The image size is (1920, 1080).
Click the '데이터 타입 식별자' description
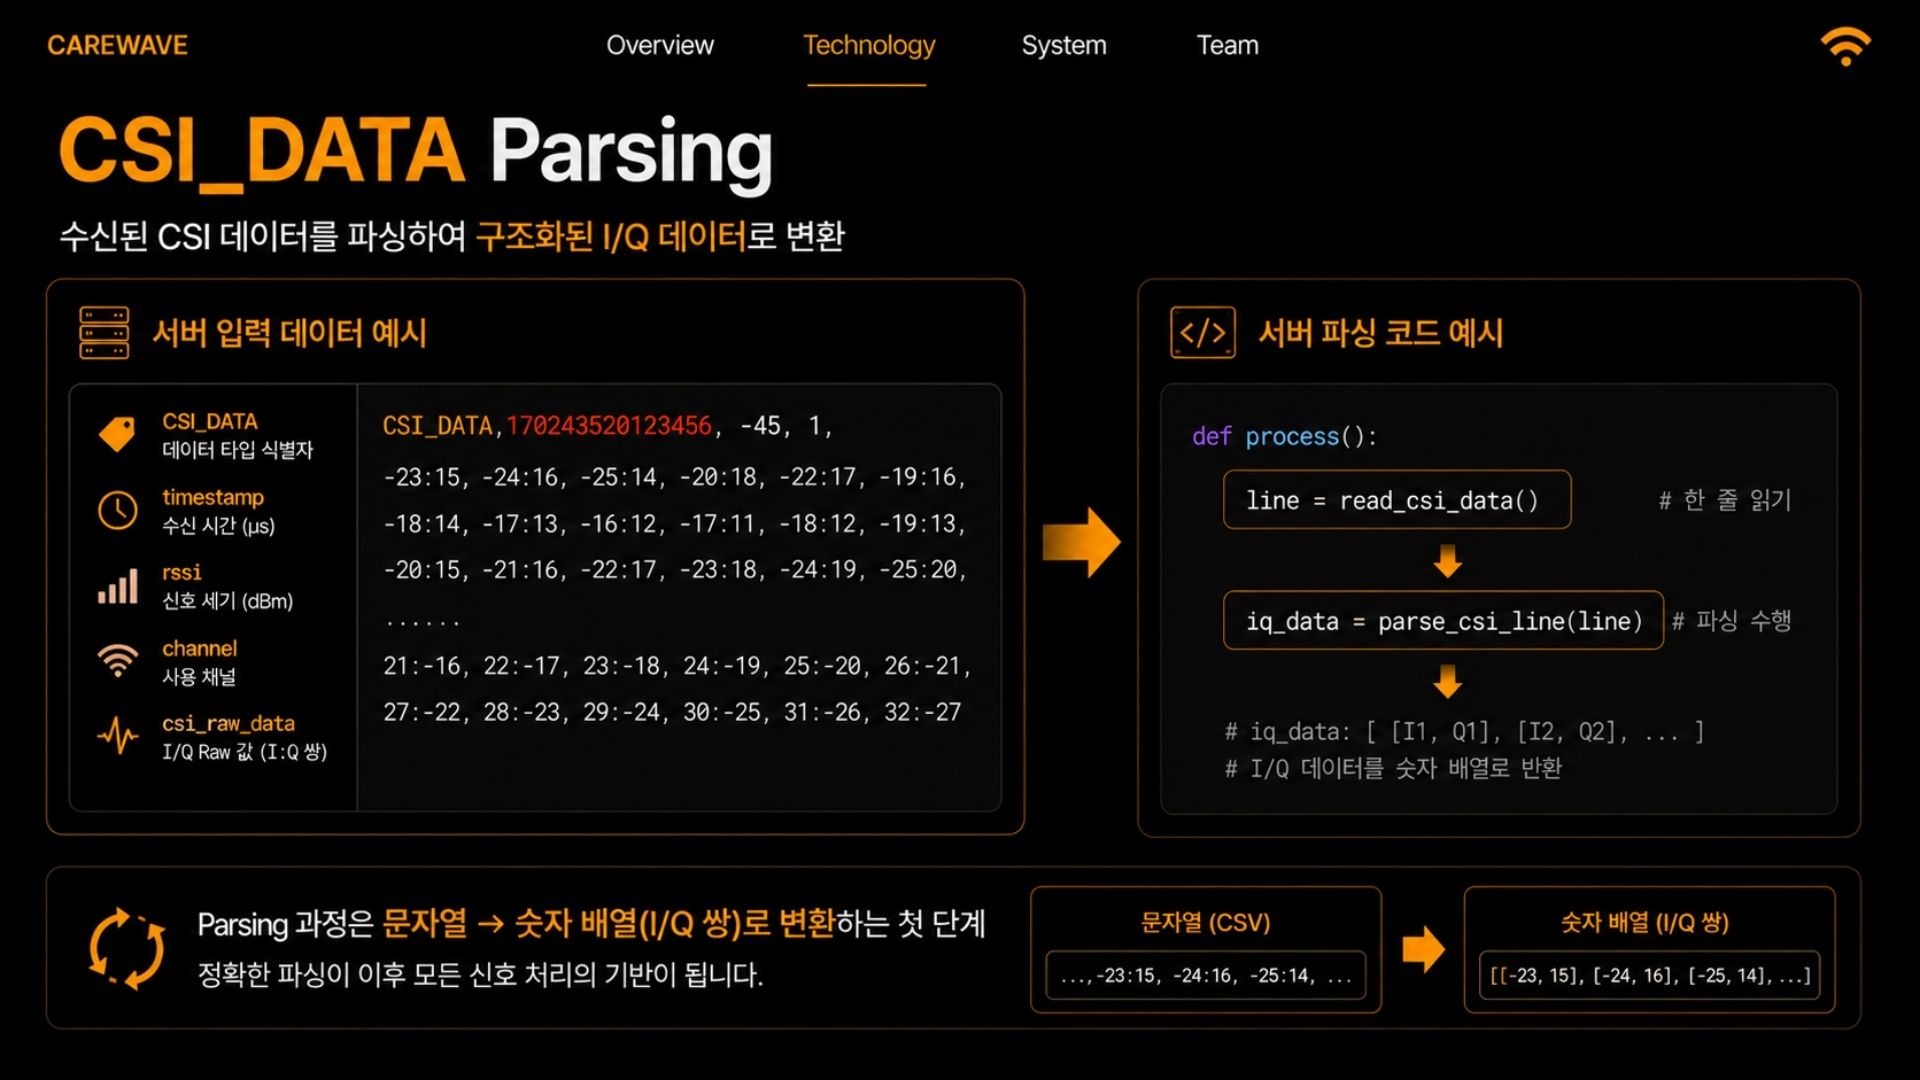click(x=238, y=450)
